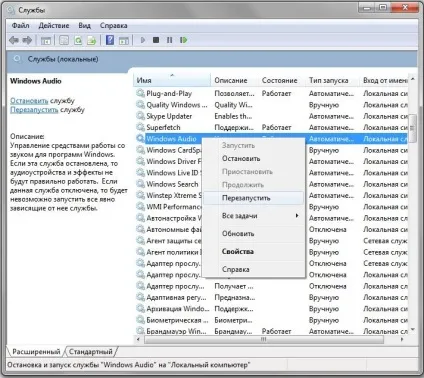
Task: Click the horizontal scrollbar thumb
Action: point(264,339)
